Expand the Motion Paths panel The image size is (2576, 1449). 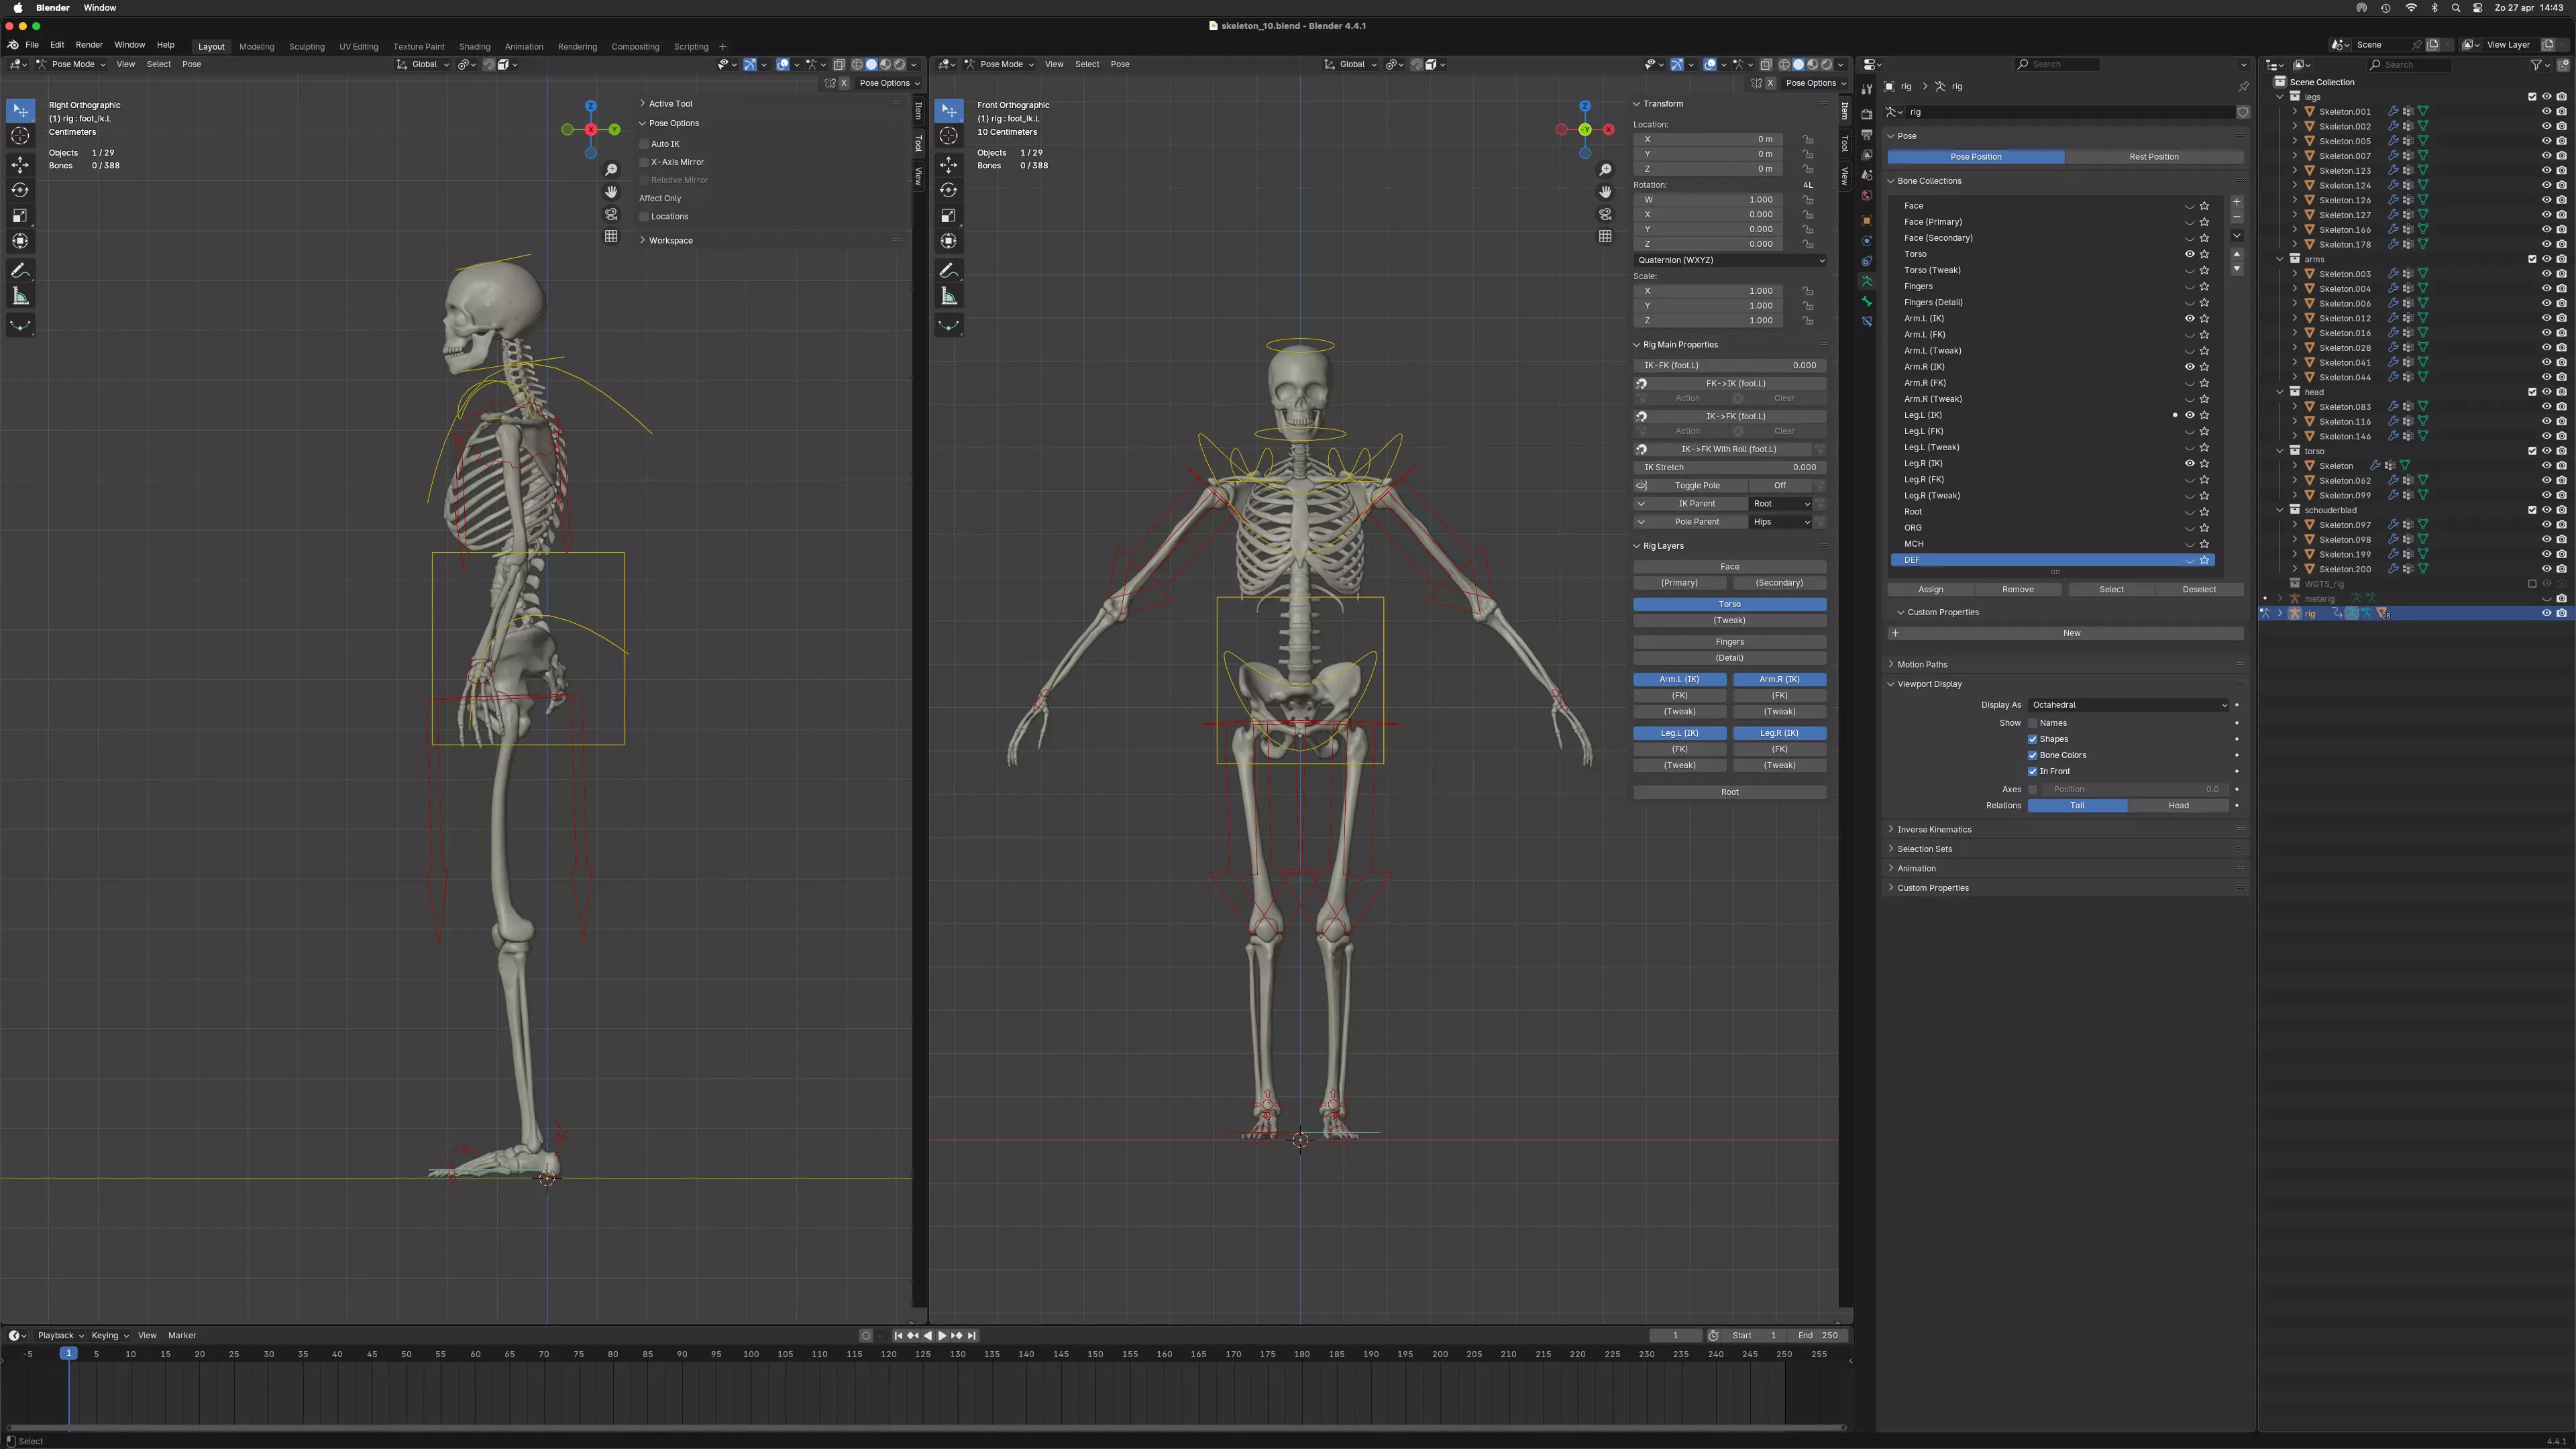[1922, 664]
